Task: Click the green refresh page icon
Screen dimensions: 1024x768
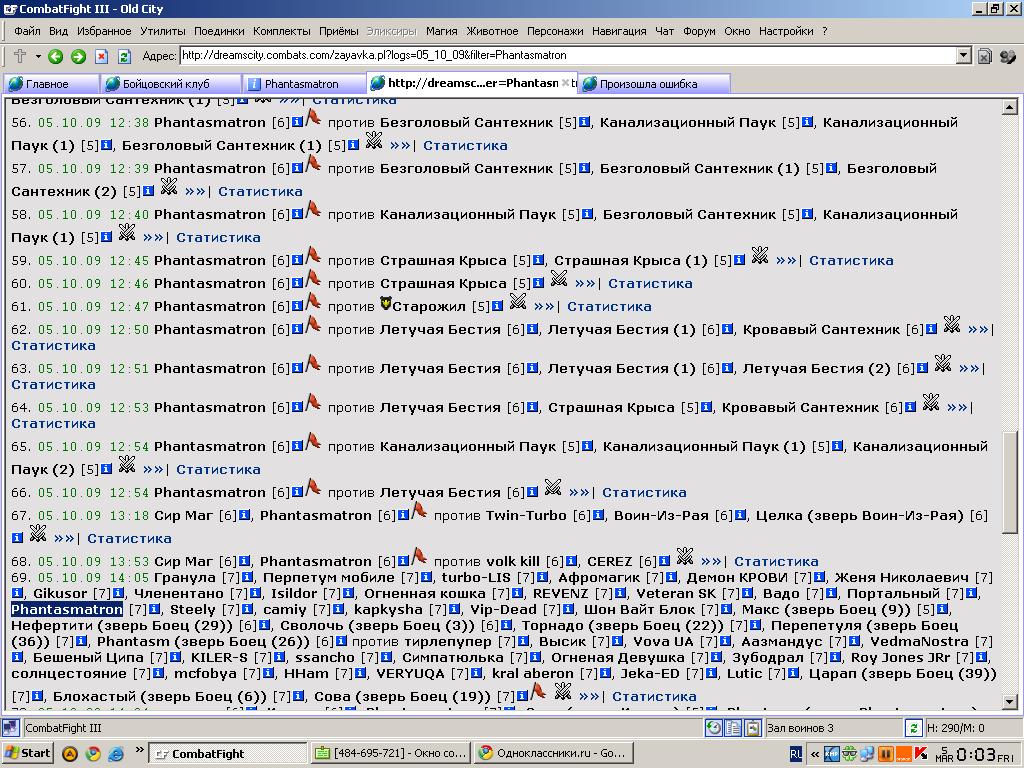Action: click(124, 57)
